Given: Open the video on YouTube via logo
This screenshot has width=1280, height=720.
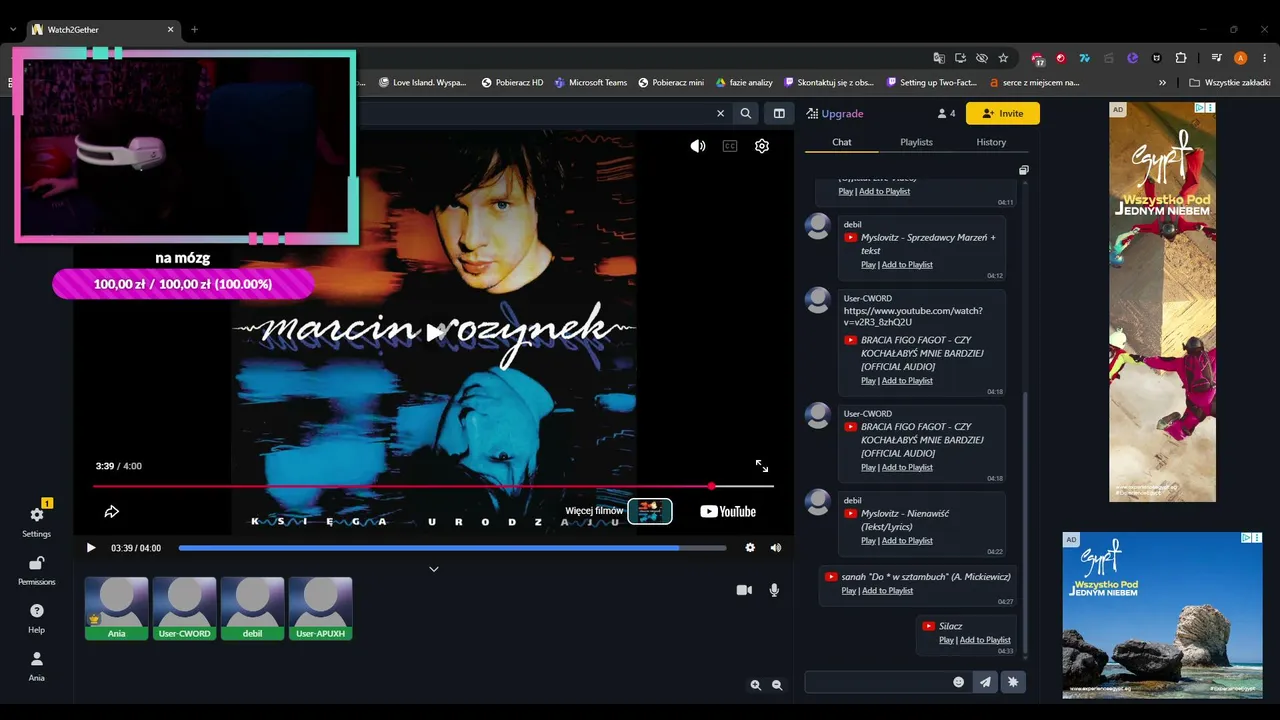Looking at the screenshot, I should pos(728,512).
